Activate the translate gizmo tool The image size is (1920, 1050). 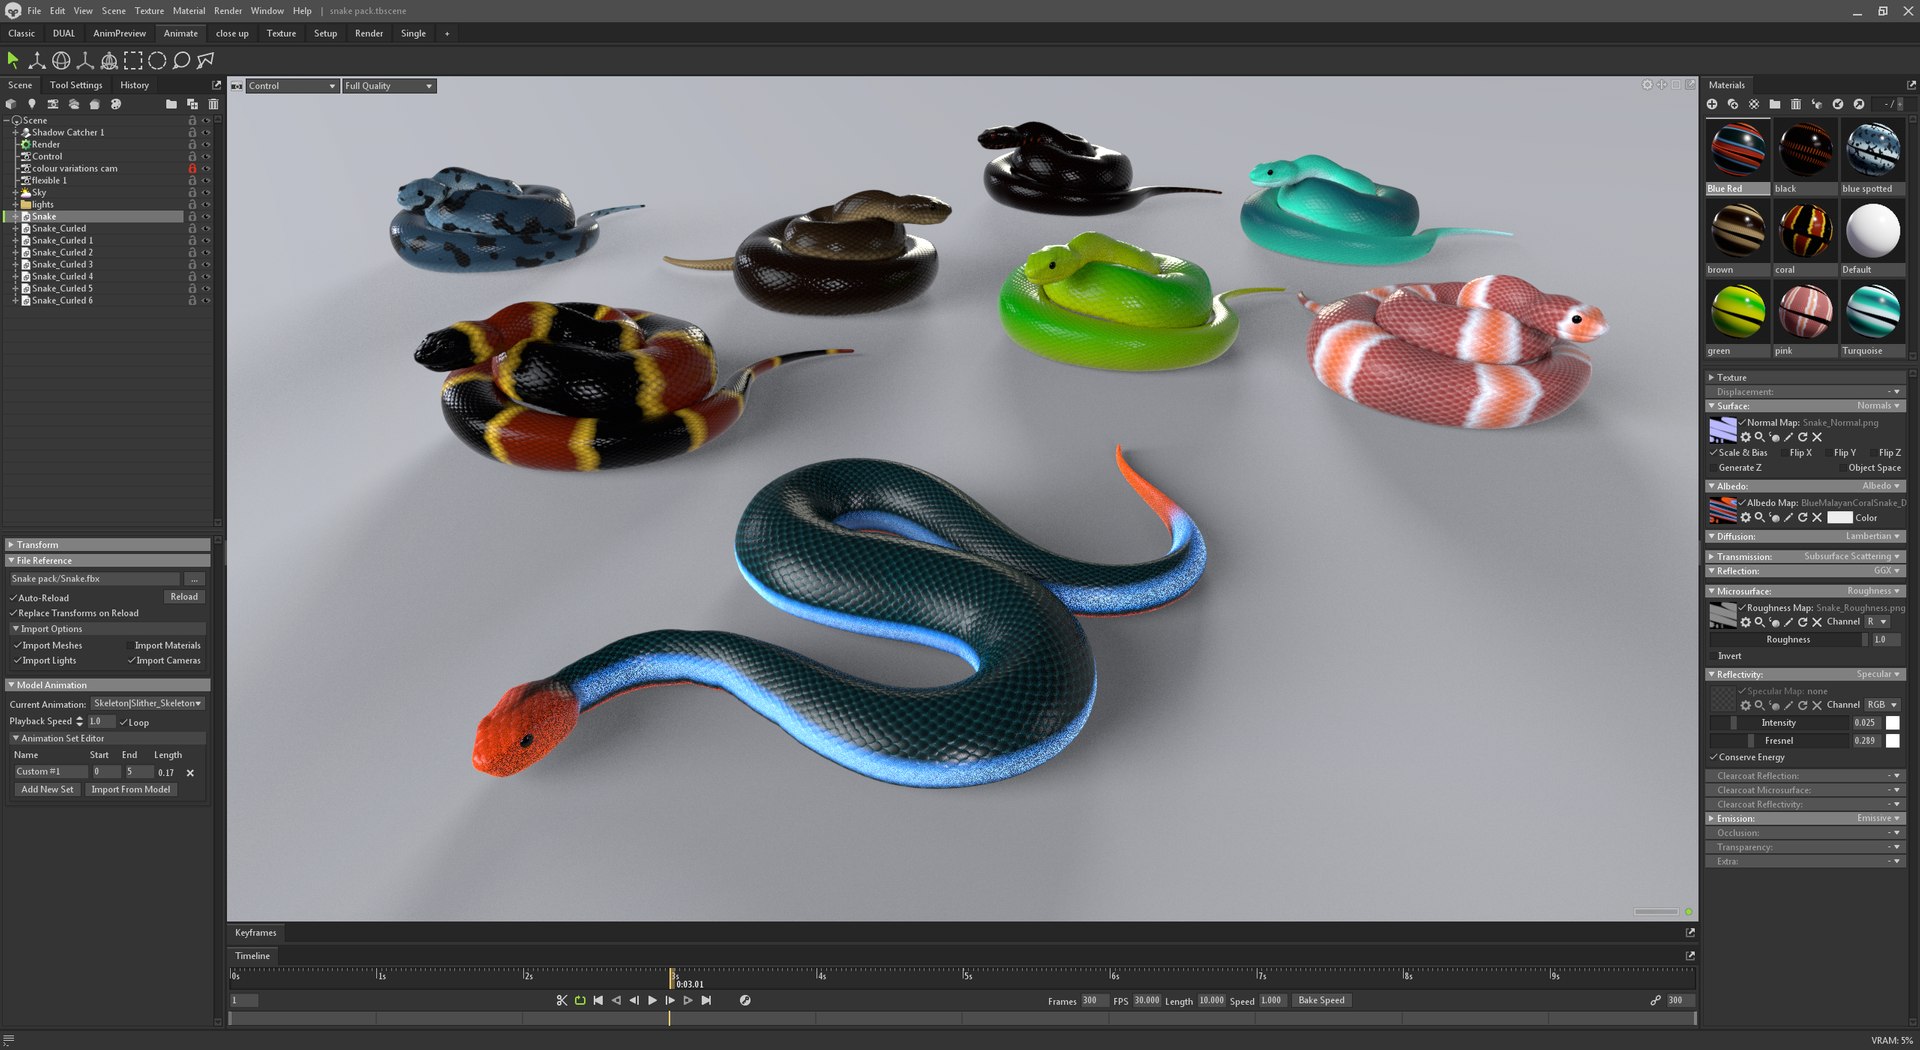pos(37,60)
